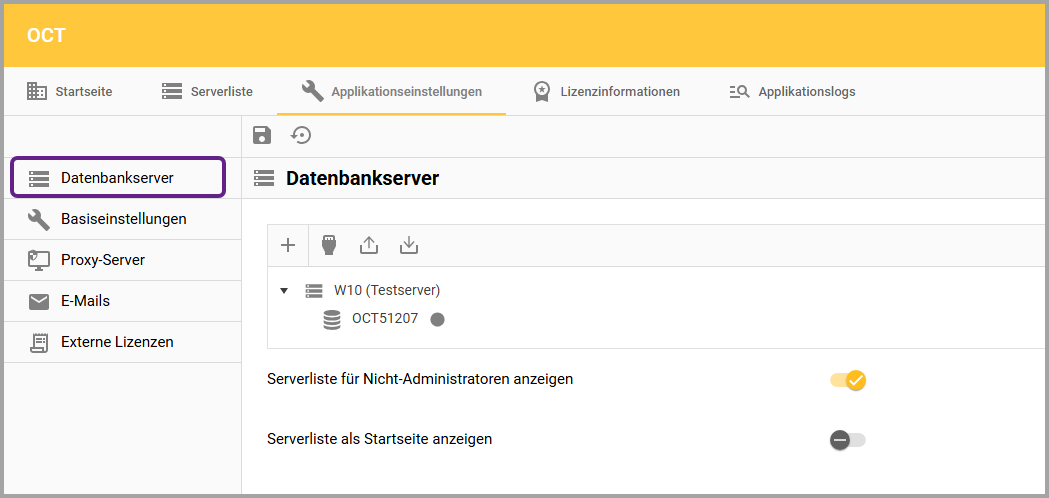Image resolution: width=1049 pixels, height=498 pixels.
Task: Click the OCT51207 database icon
Action: point(332,319)
